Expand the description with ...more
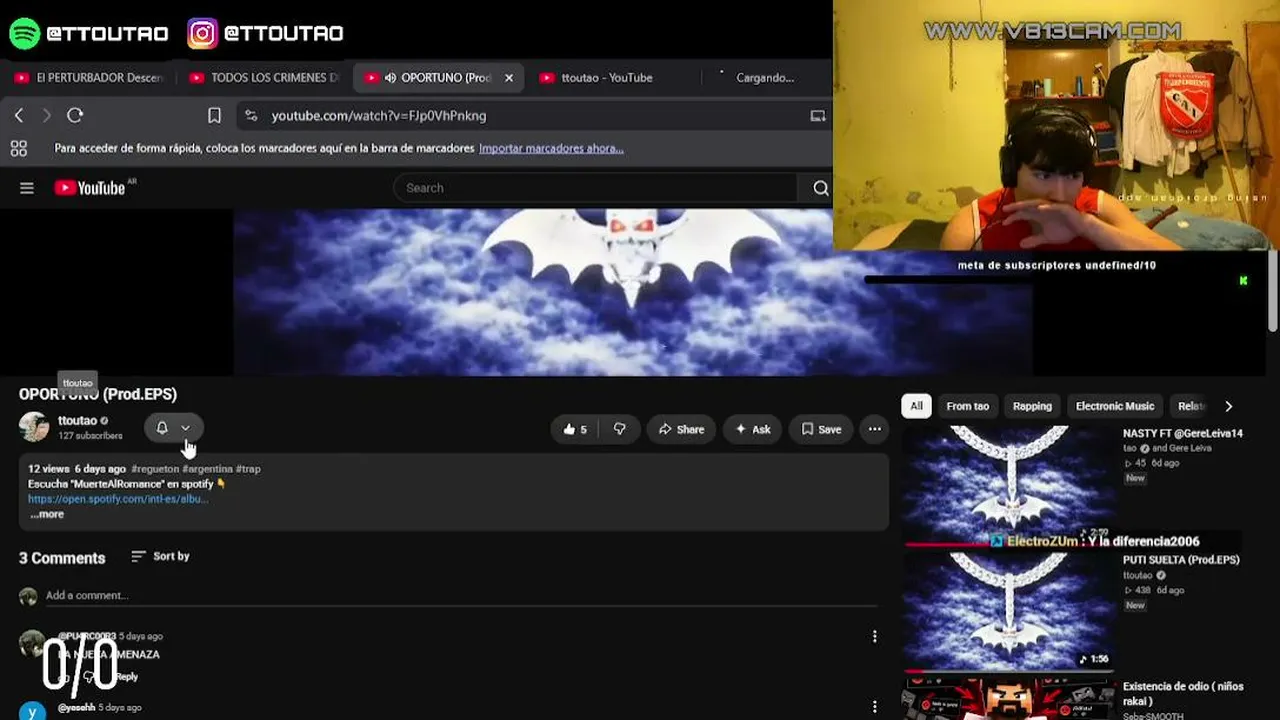Viewport: 1280px width, 720px height. tap(47, 514)
